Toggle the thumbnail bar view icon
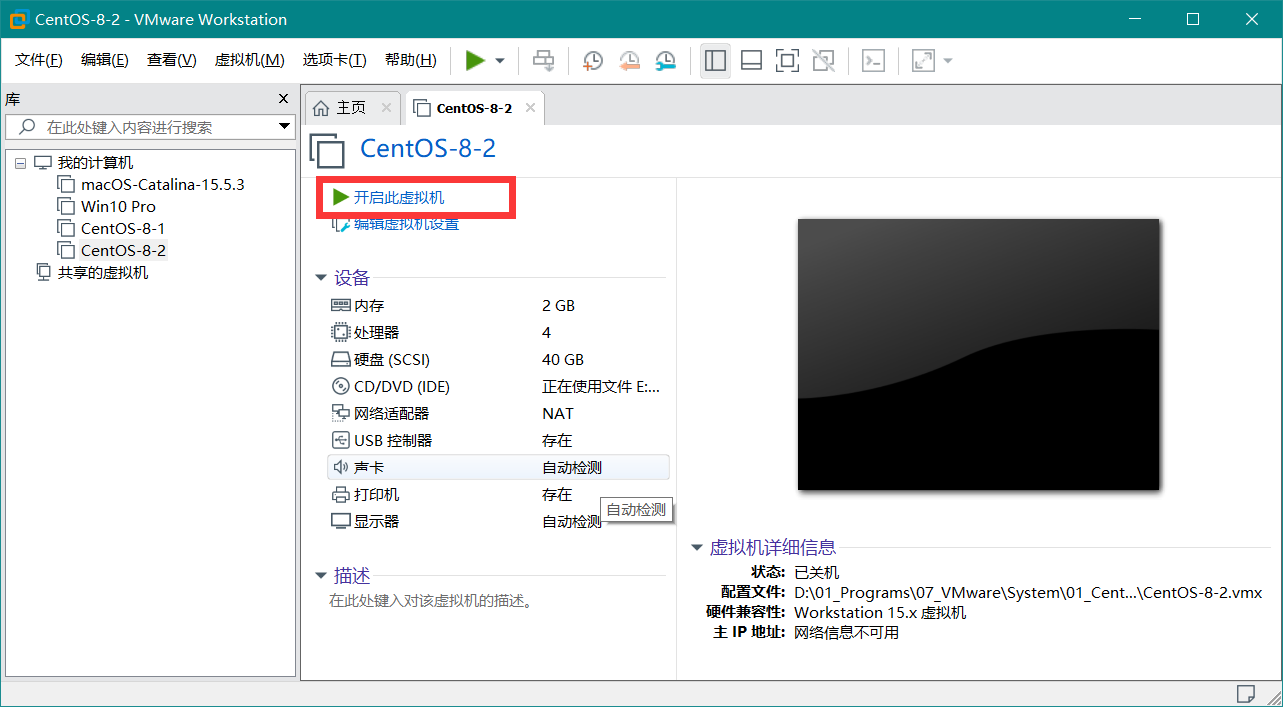This screenshot has height=707, width=1283. [x=751, y=61]
